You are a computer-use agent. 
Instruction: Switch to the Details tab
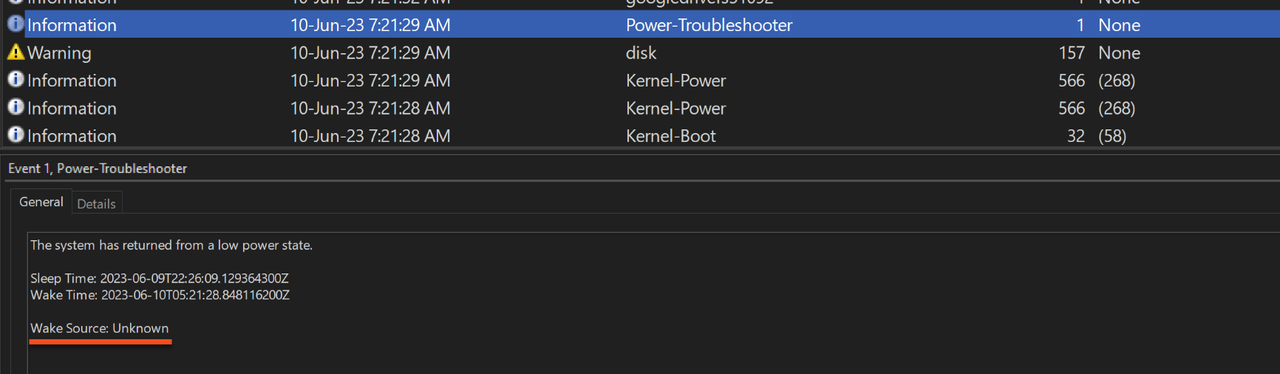97,203
